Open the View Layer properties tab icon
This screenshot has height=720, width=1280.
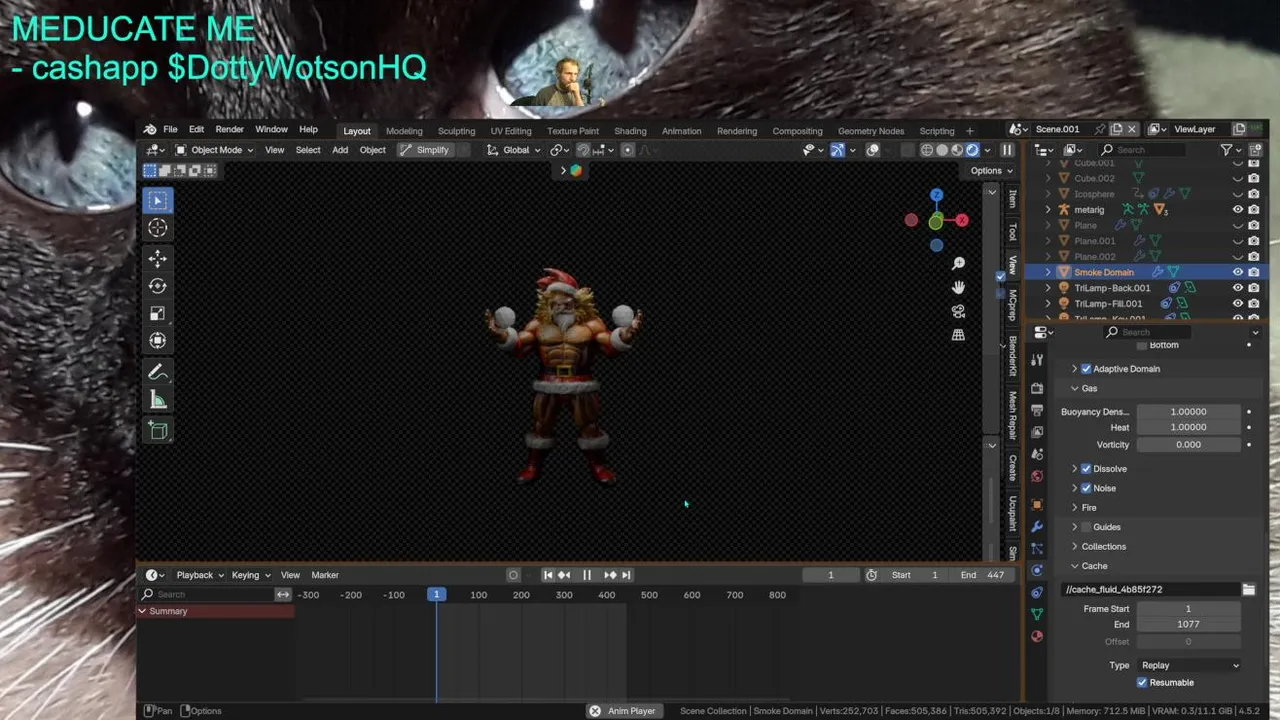pos(1037,432)
